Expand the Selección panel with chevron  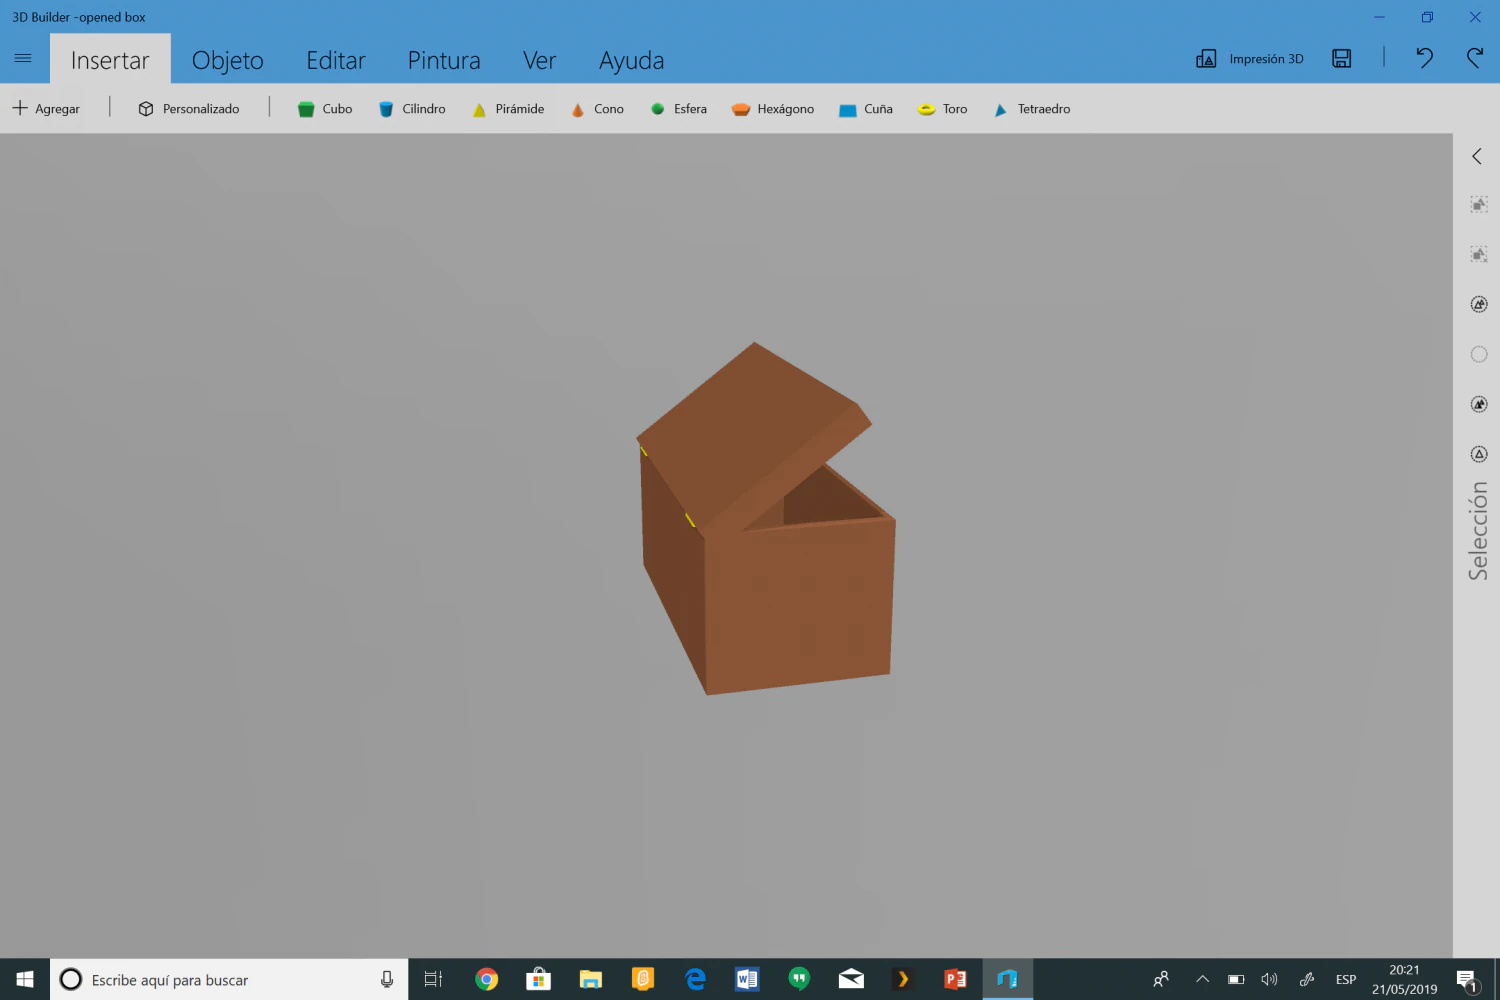[1477, 156]
